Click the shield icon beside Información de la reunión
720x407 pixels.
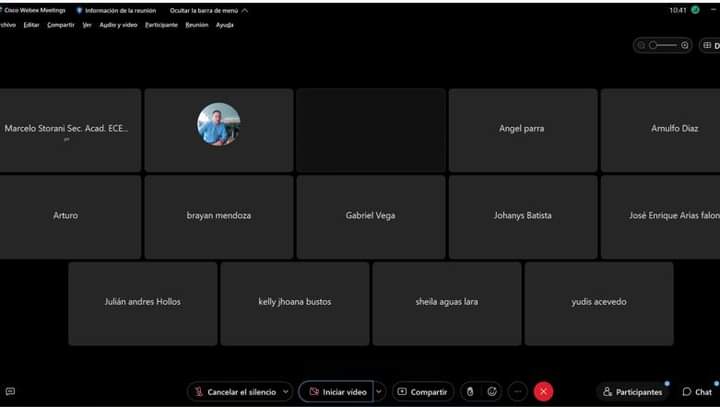79,10
